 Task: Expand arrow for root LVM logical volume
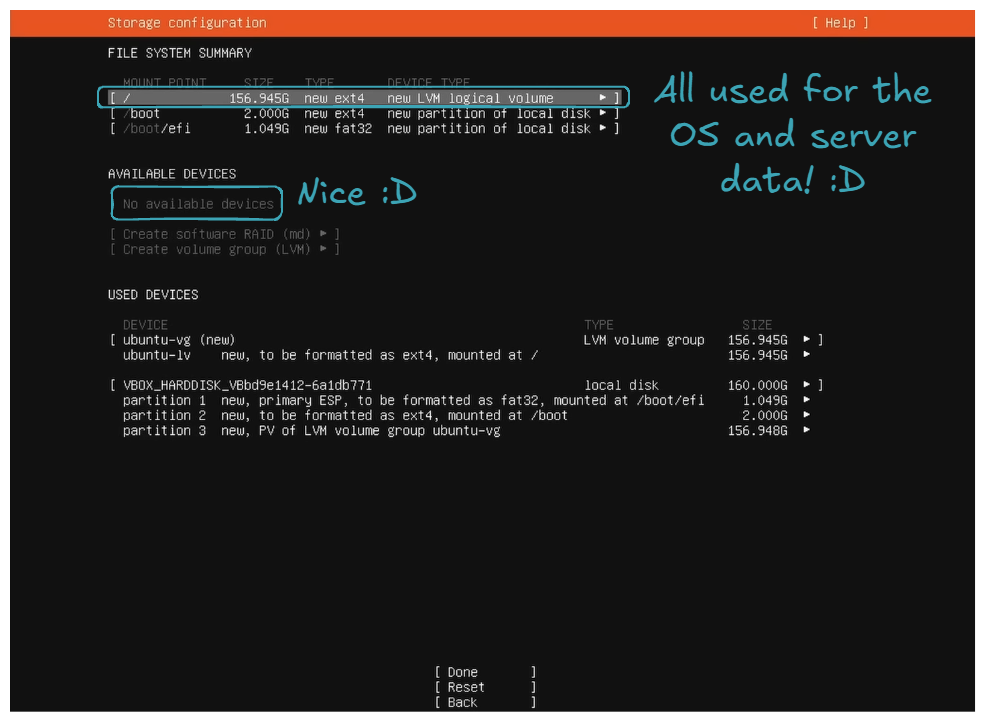602,98
